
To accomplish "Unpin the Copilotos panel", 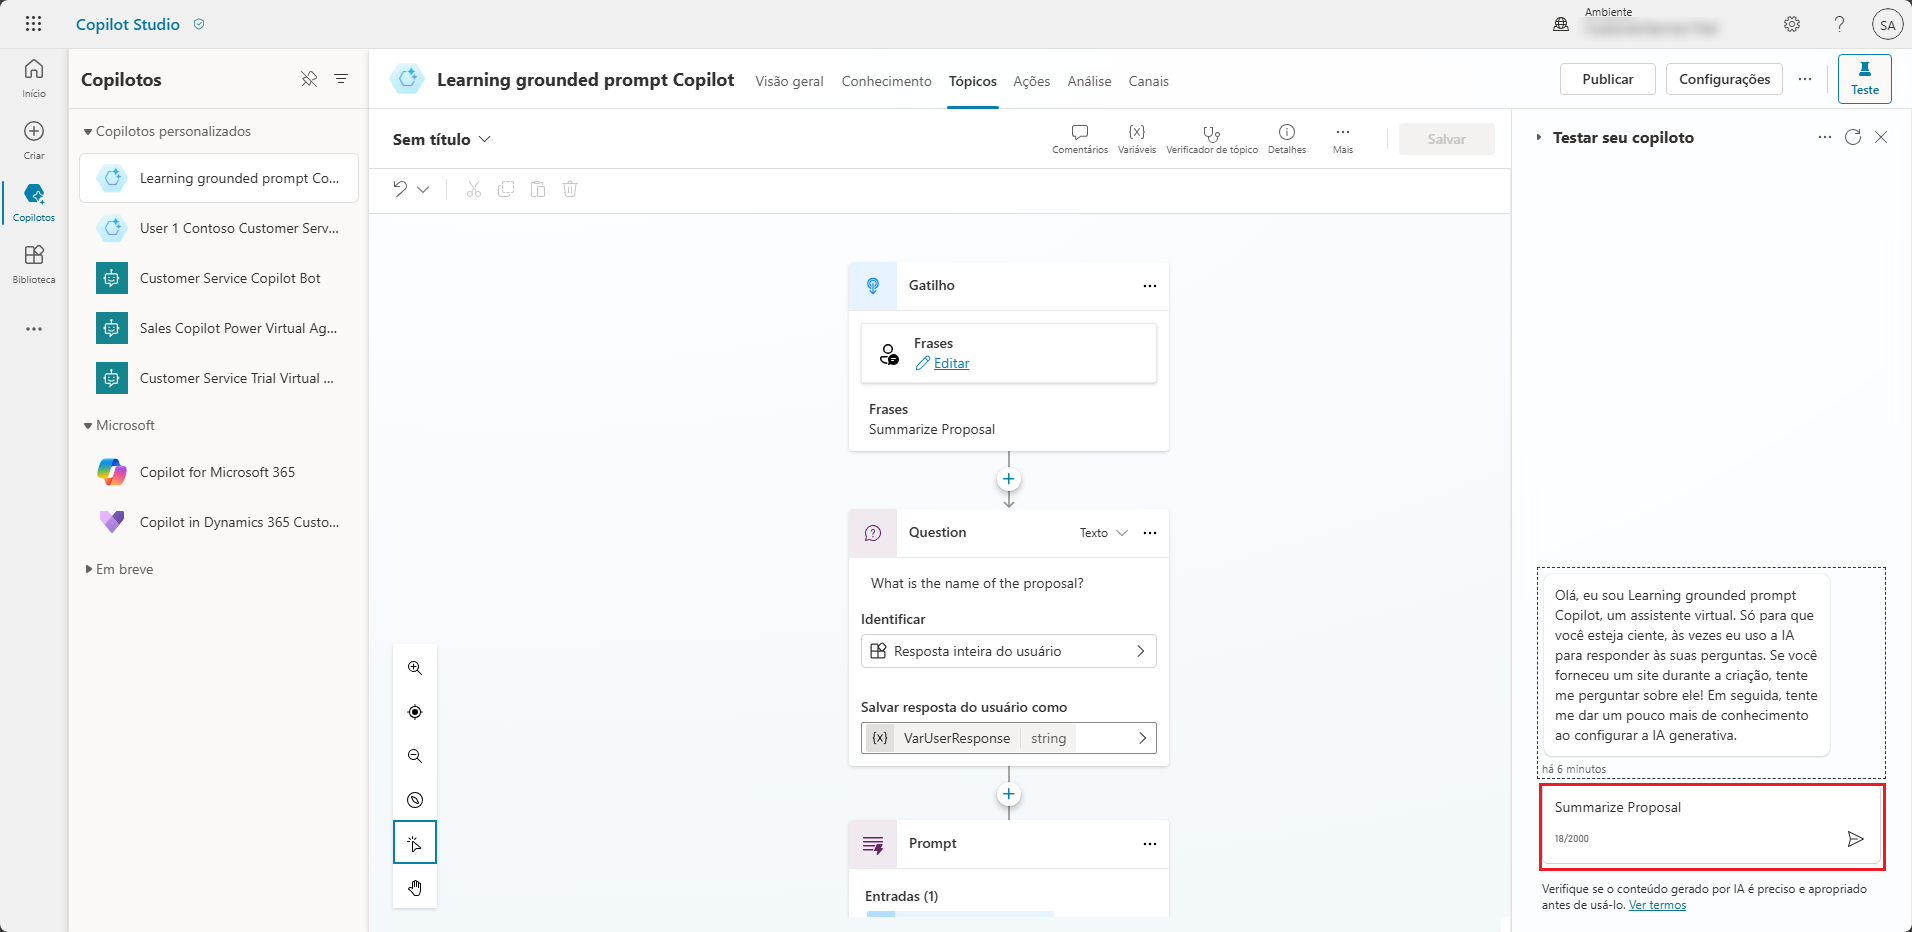I will [309, 79].
